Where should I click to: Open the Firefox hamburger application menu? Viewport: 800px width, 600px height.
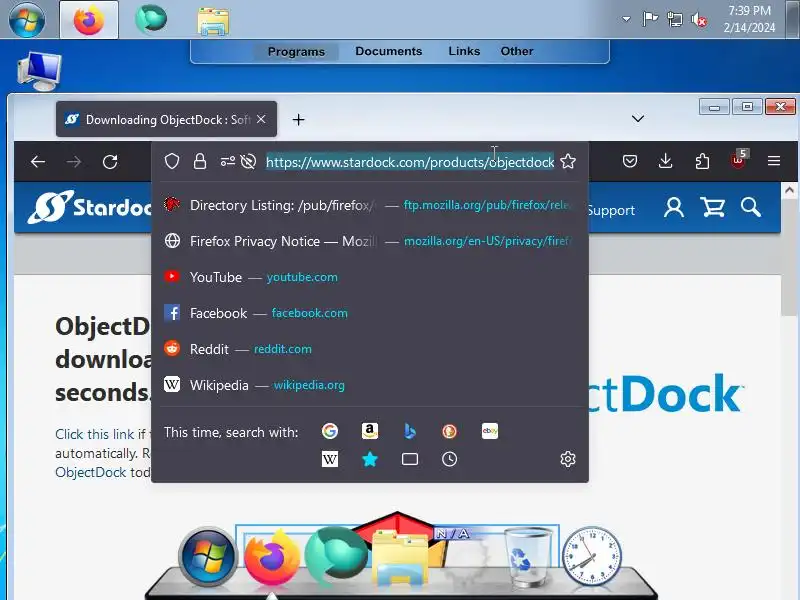(x=774, y=161)
